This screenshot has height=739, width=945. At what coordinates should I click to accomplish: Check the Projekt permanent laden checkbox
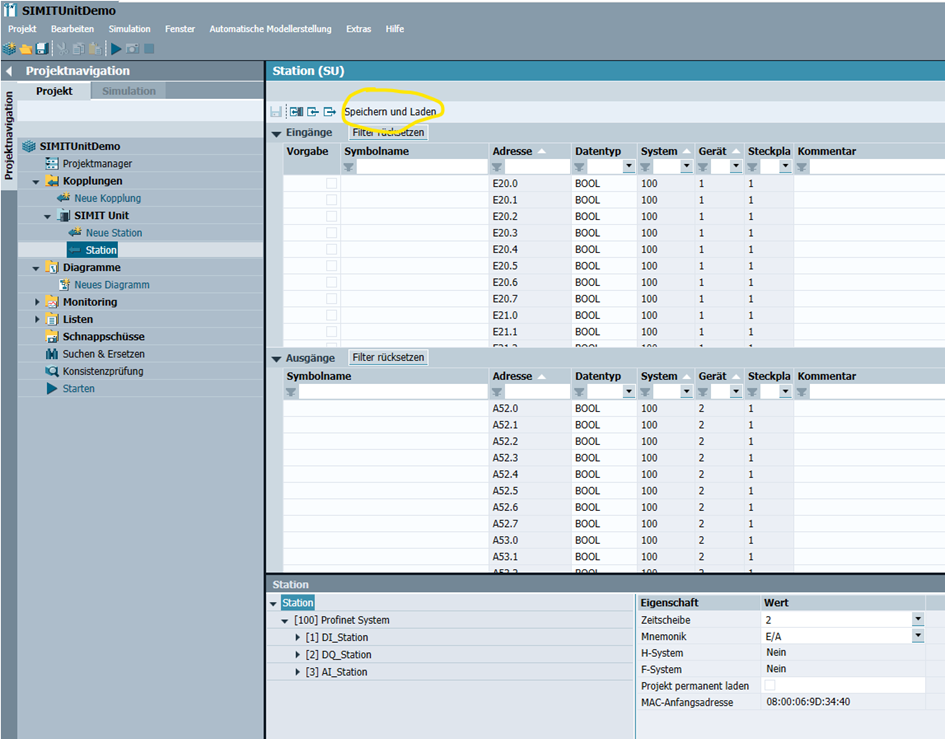coord(769,685)
